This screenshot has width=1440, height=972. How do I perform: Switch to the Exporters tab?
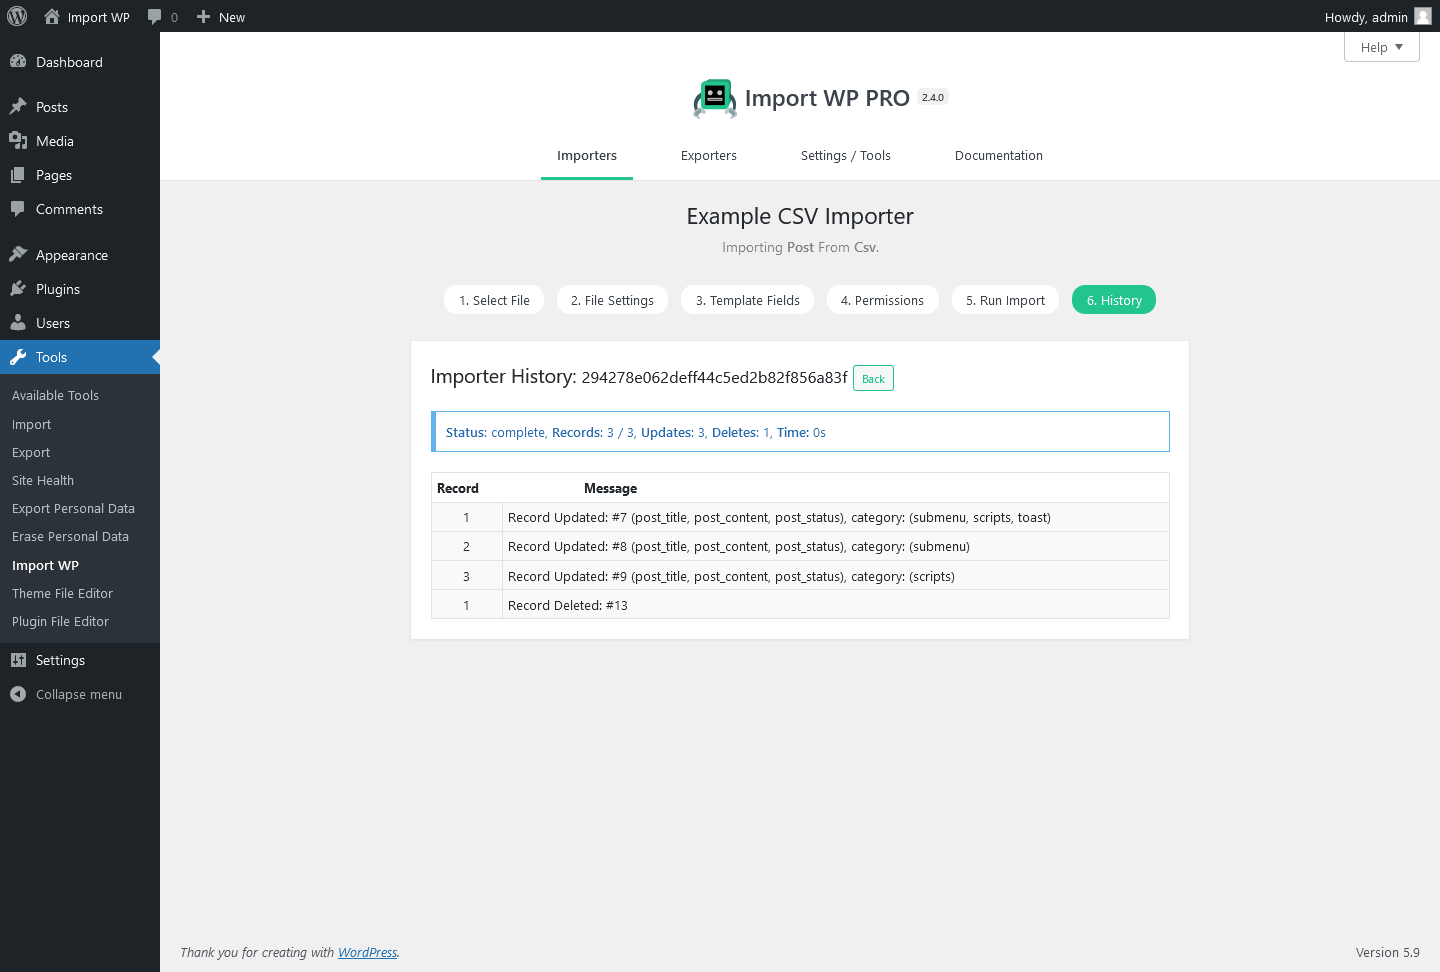pyautogui.click(x=708, y=155)
